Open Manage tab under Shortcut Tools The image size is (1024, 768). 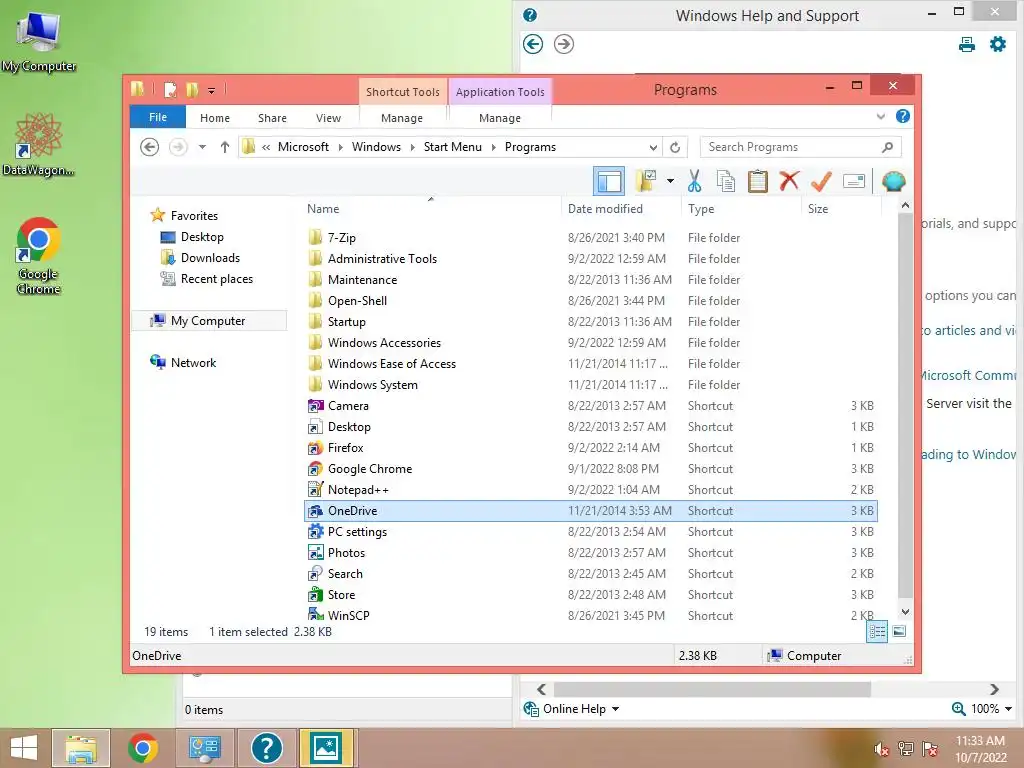click(402, 118)
